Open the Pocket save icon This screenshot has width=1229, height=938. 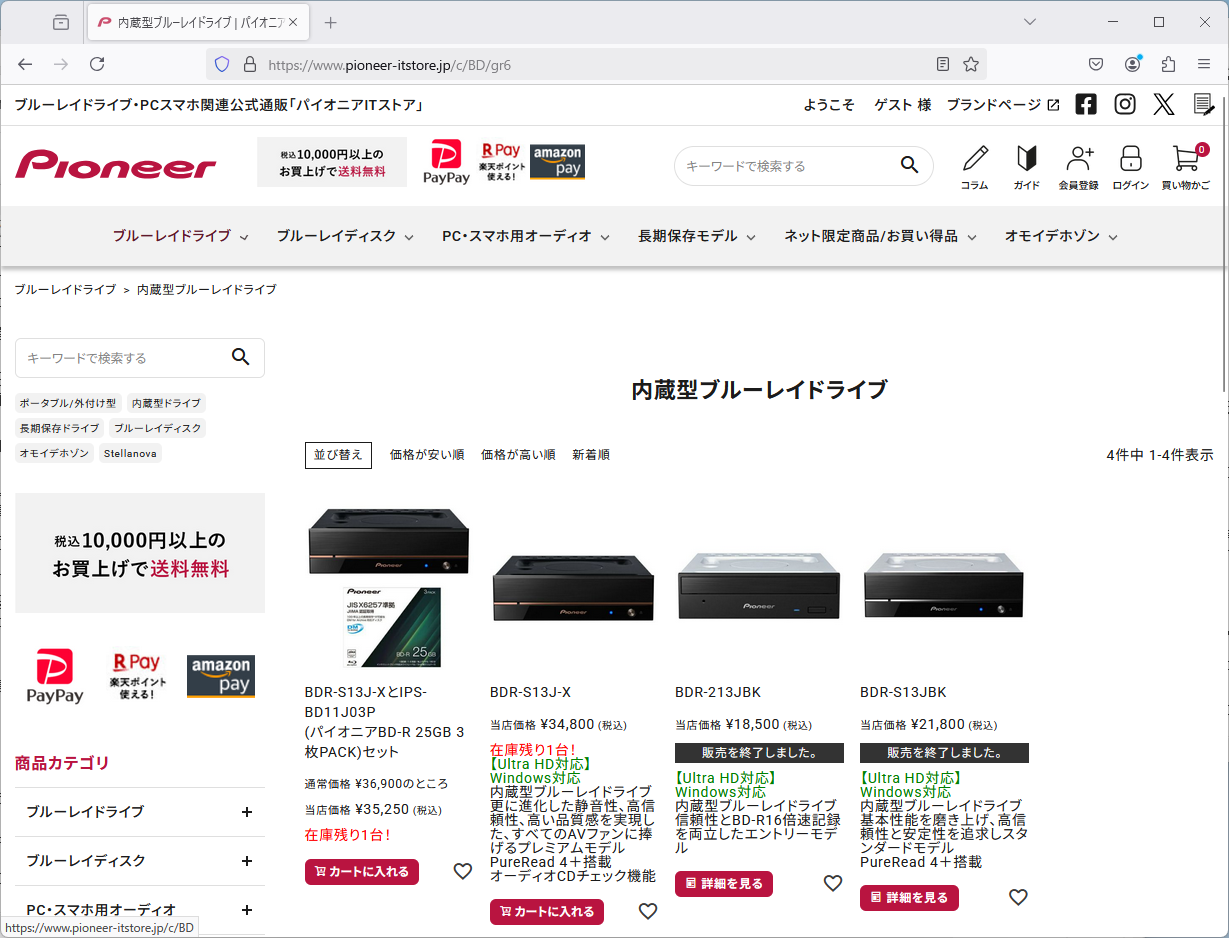[x=1096, y=64]
